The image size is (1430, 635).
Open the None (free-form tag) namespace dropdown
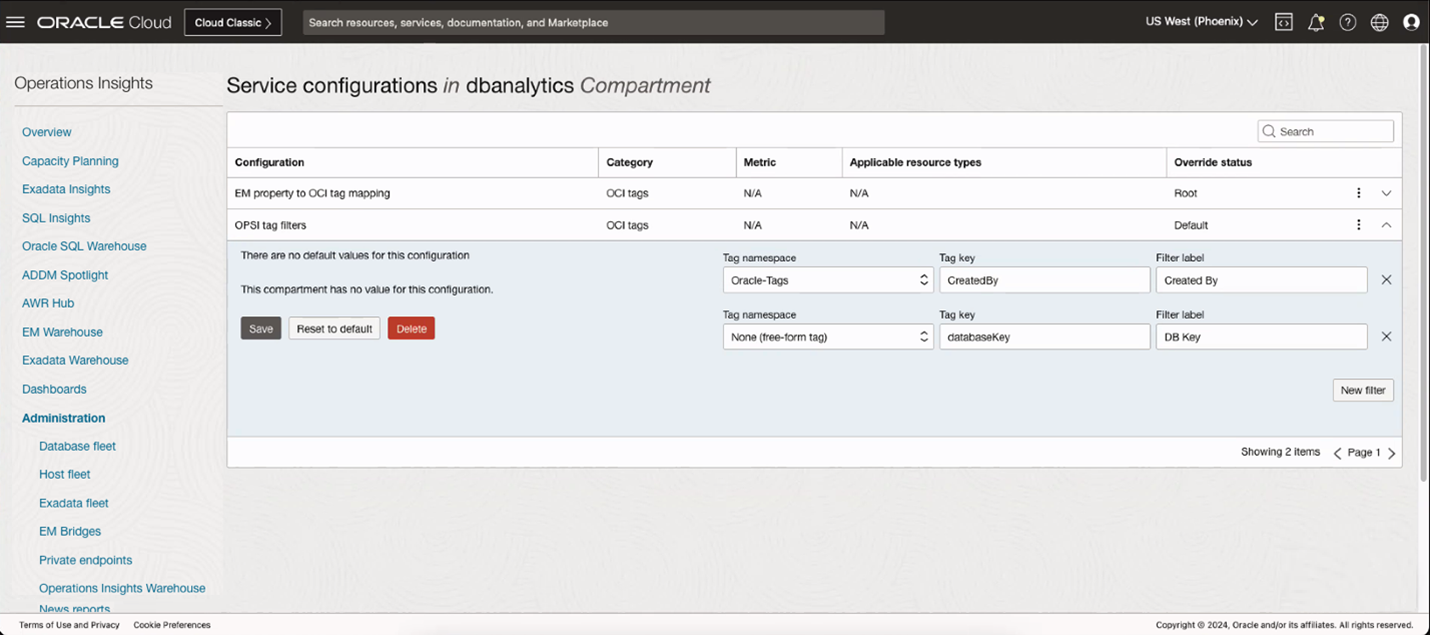tap(828, 337)
